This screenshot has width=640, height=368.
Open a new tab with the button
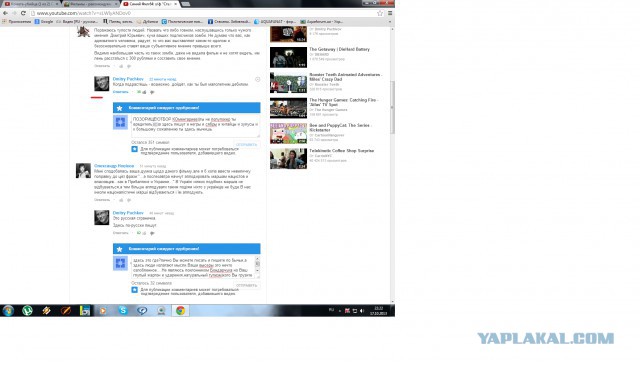point(186,4)
